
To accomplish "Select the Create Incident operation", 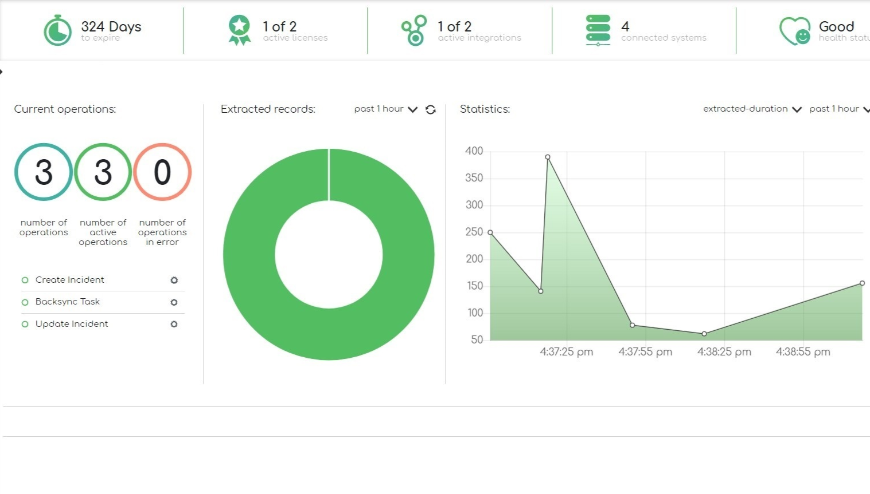I will pos(69,280).
